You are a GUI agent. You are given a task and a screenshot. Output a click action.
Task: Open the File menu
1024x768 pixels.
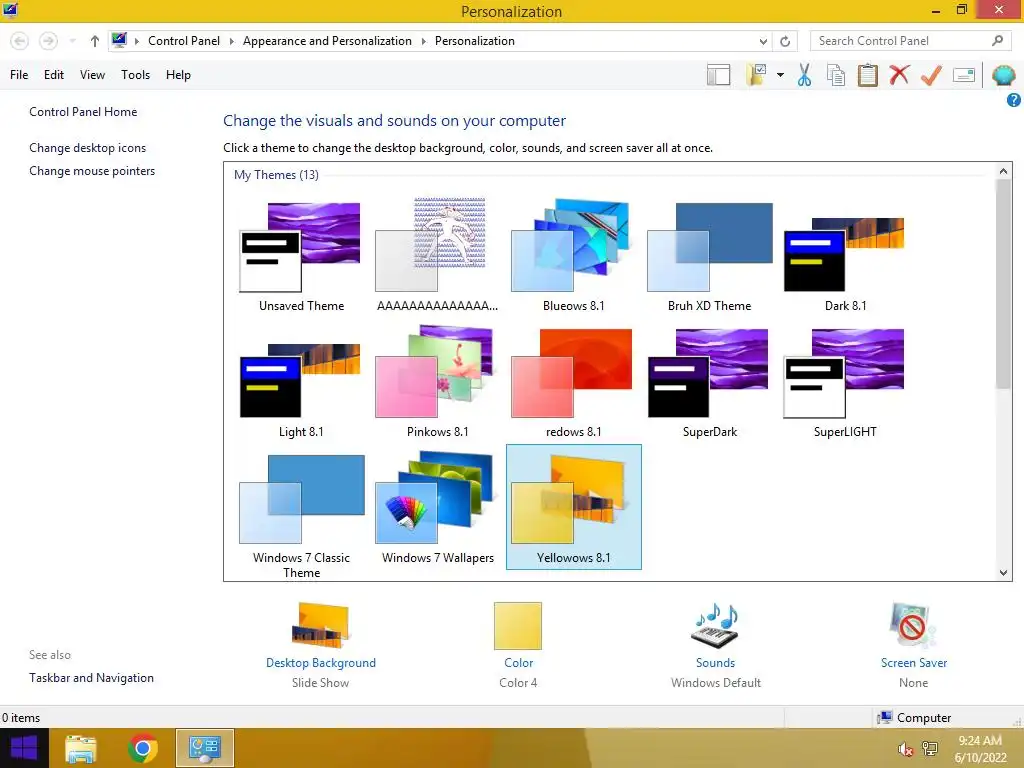click(19, 75)
